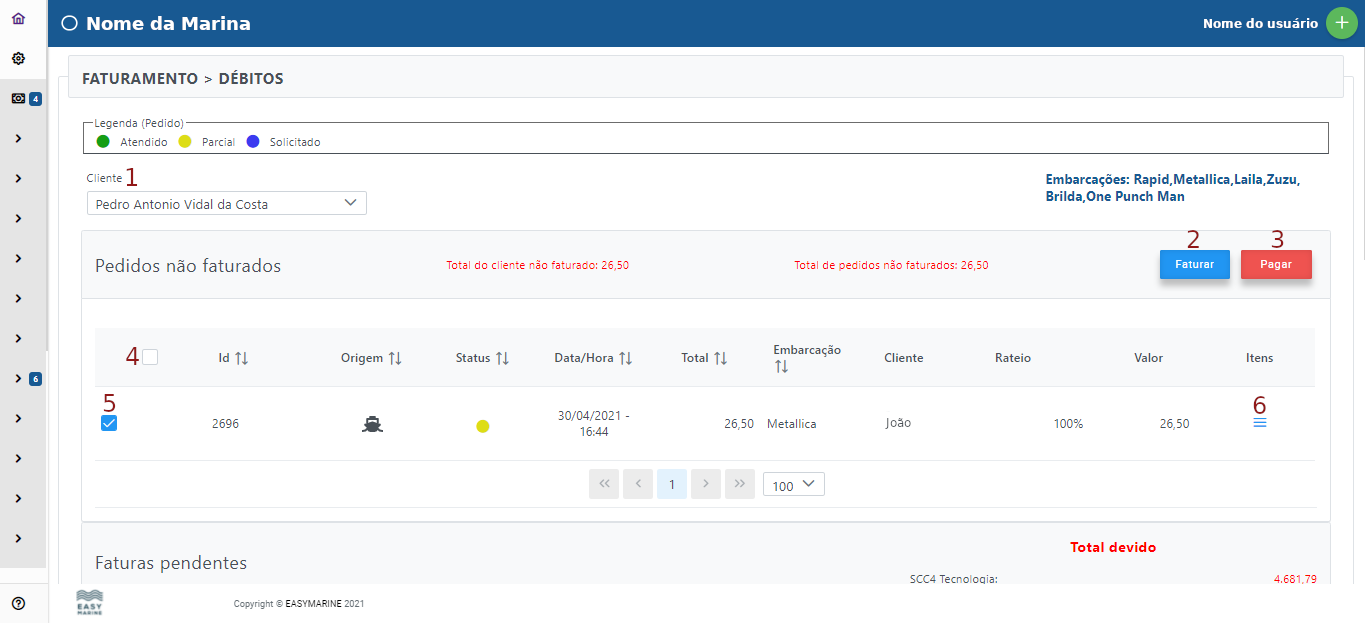The width and height of the screenshot is (1365, 623).
Task: Expand the sidebar item with badge 6
Action: pos(18,378)
